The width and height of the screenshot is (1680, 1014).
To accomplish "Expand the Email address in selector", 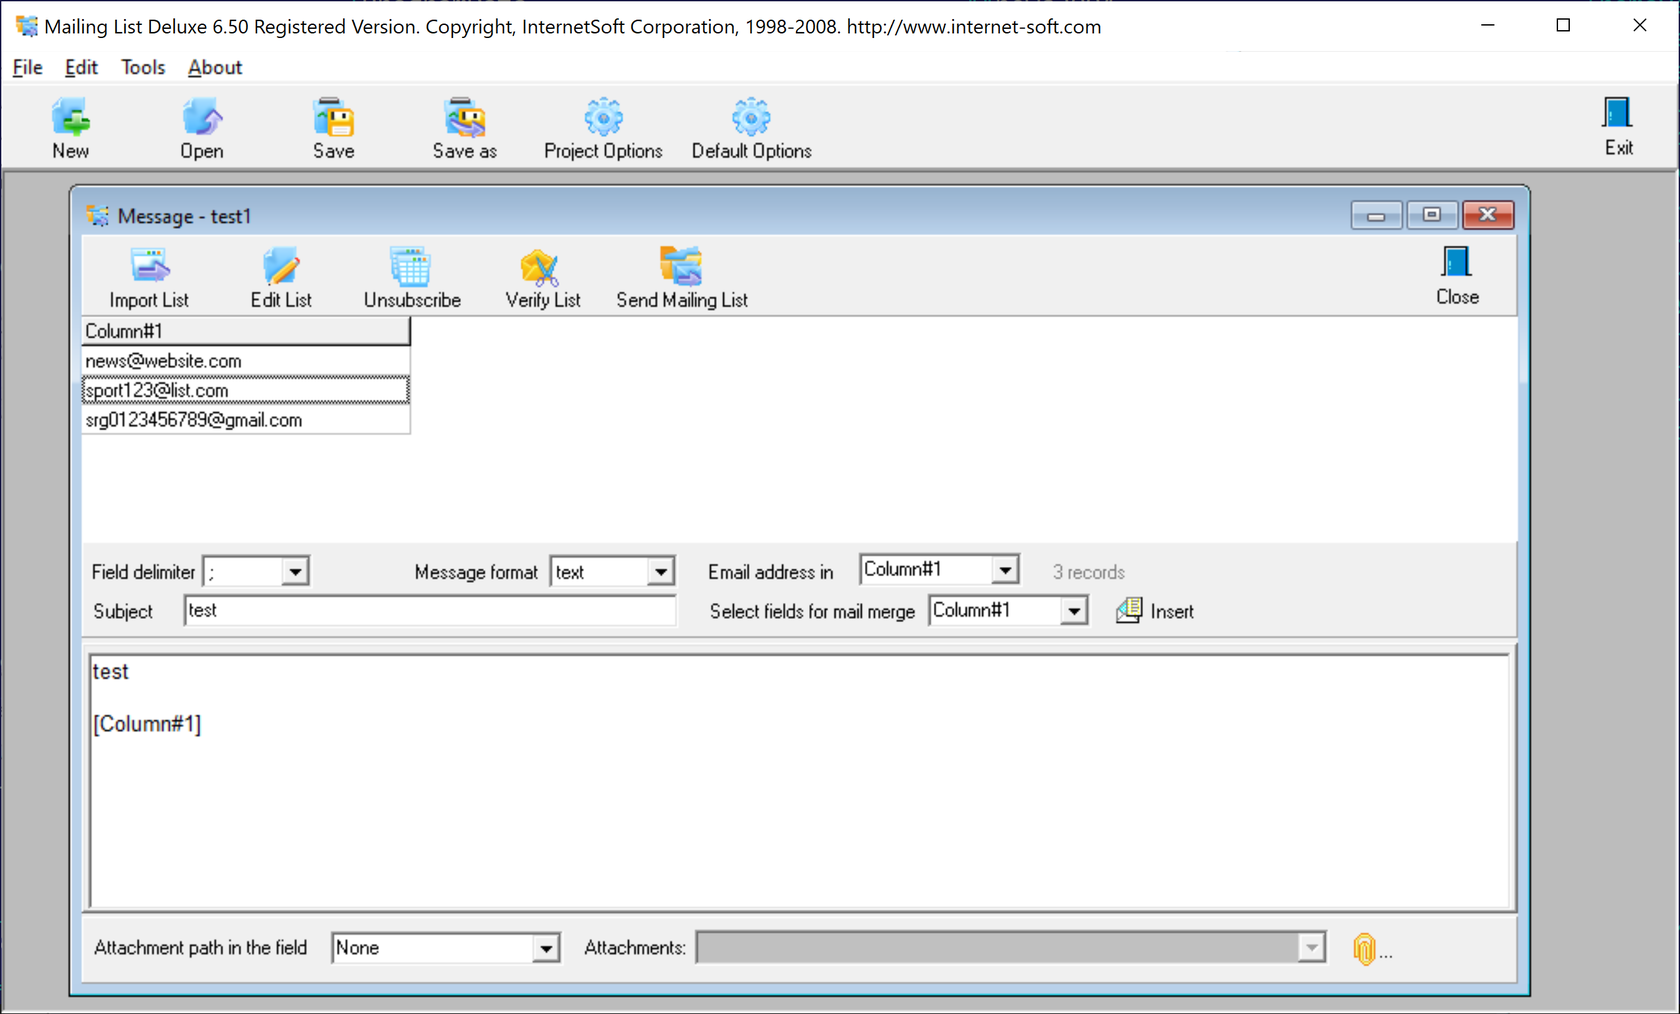I will pos(1005,569).
